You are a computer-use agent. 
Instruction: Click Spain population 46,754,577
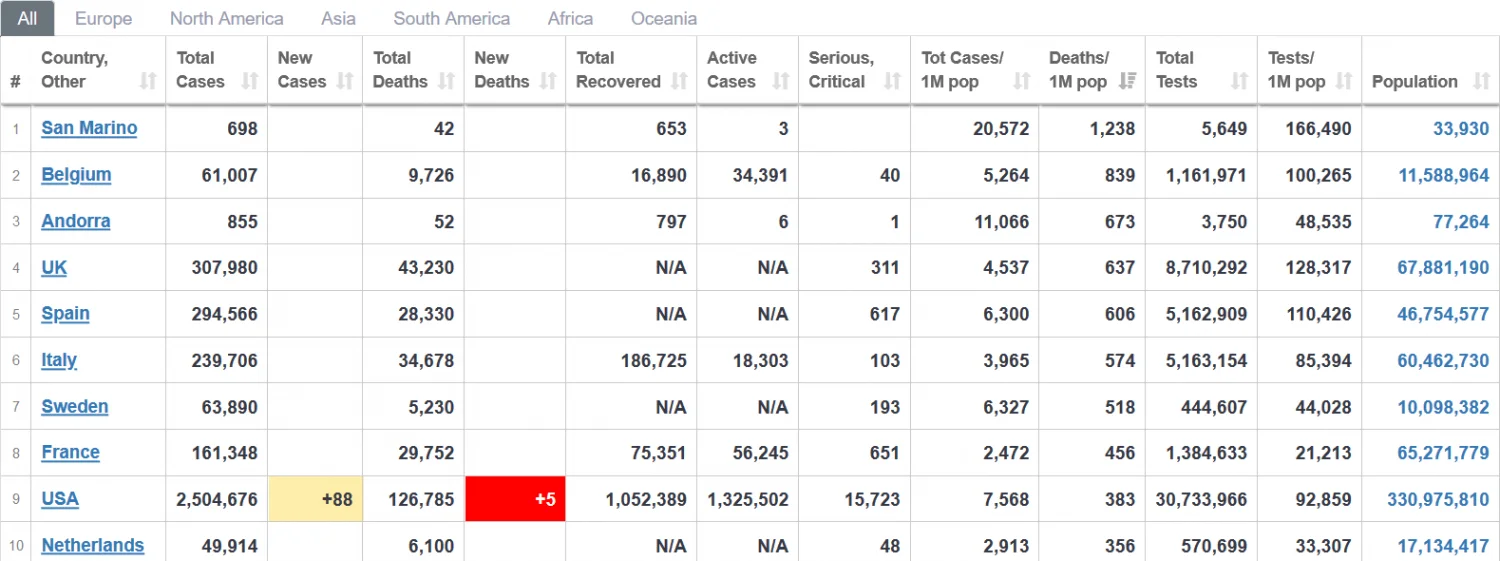click(x=1443, y=314)
